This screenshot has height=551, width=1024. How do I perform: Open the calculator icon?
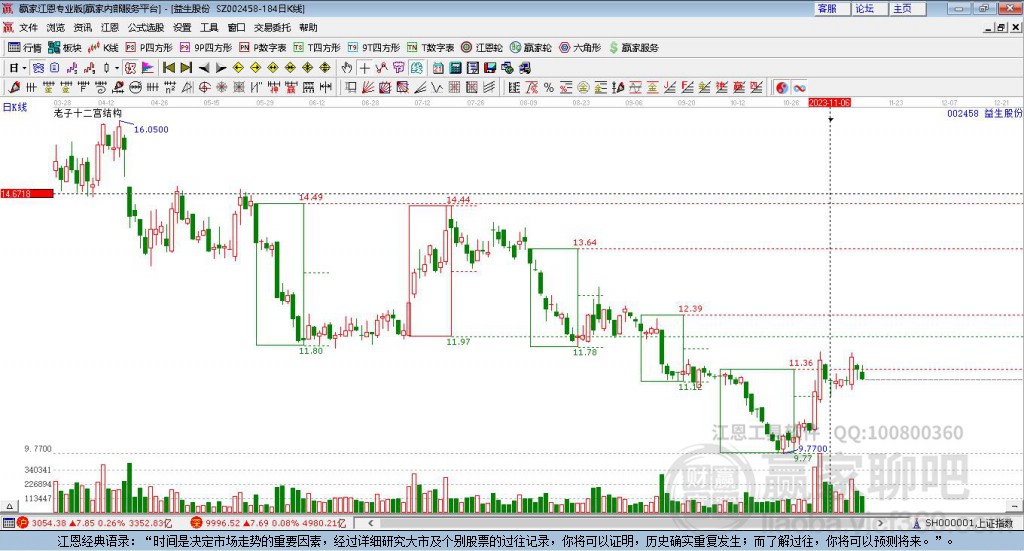click(455, 68)
